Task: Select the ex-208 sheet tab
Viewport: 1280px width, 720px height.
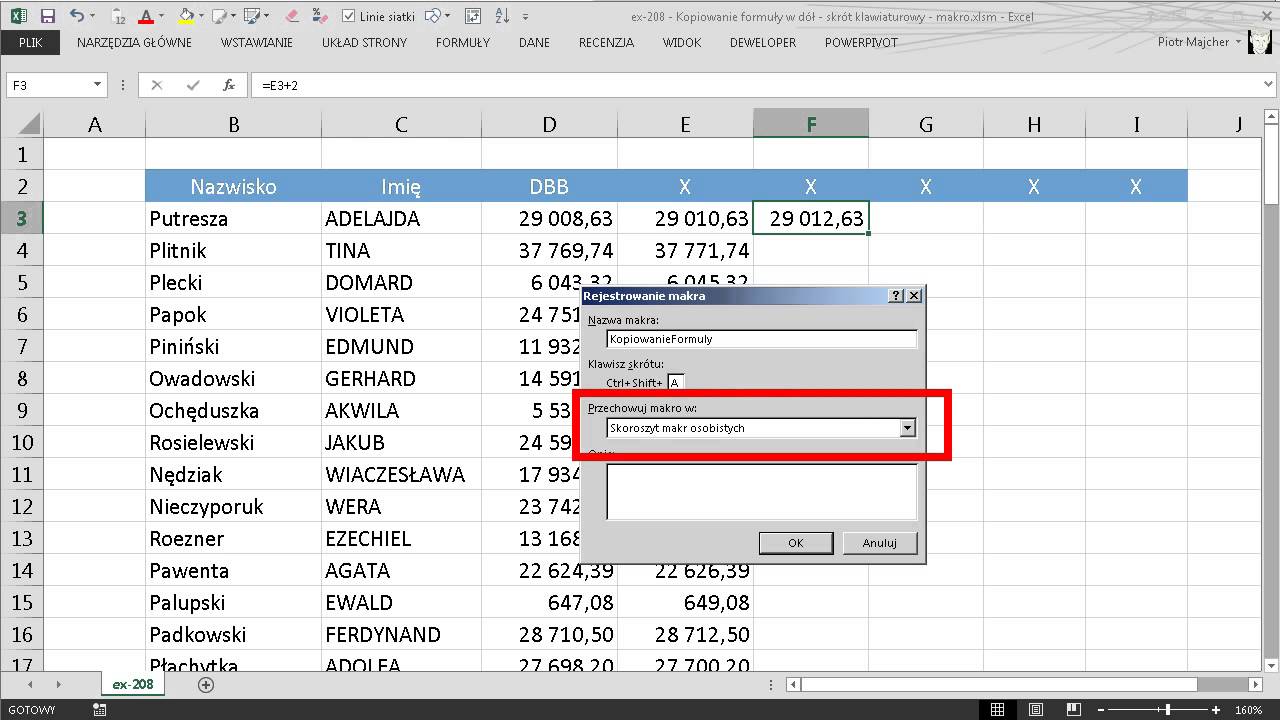Action: [x=133, y=685]
